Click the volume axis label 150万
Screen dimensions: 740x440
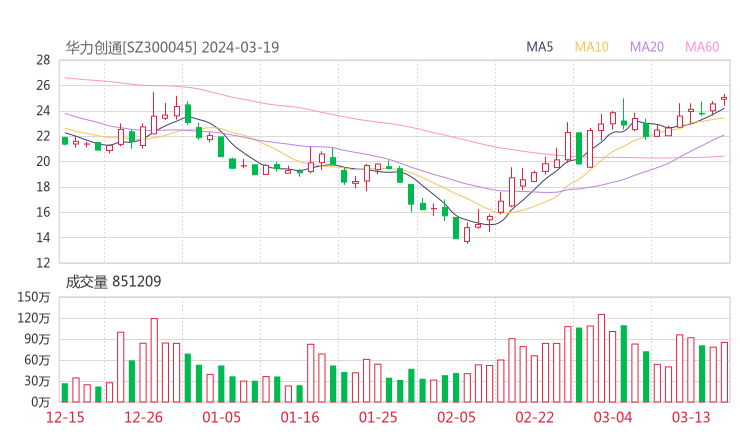pyautogui.click(x=34, y=297)
